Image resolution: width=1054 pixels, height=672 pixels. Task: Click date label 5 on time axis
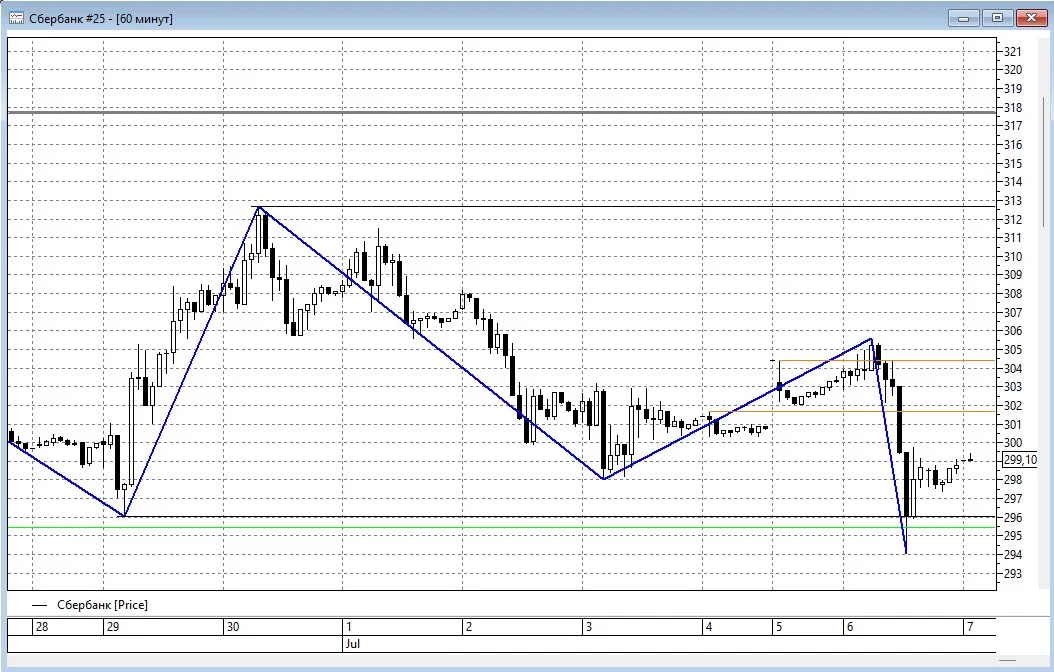point(779,627)
